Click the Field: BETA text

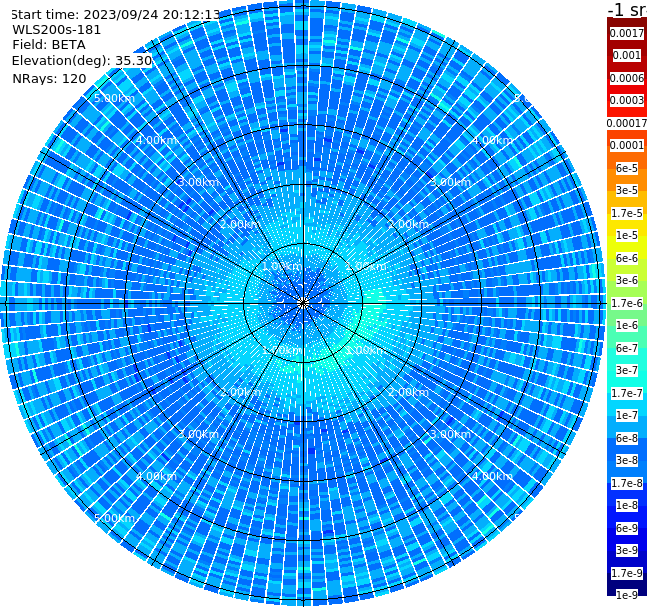(x=49, y=45)
